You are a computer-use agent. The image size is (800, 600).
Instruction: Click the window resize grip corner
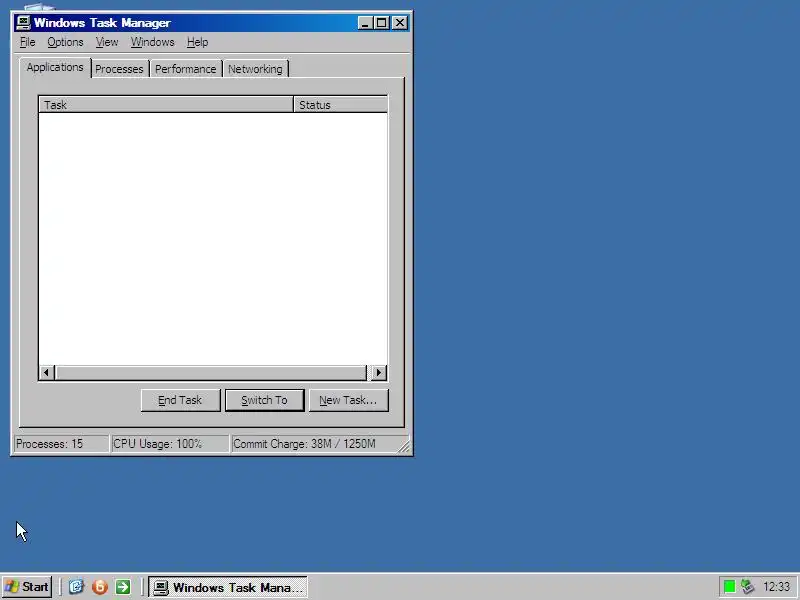pos(404,446)
